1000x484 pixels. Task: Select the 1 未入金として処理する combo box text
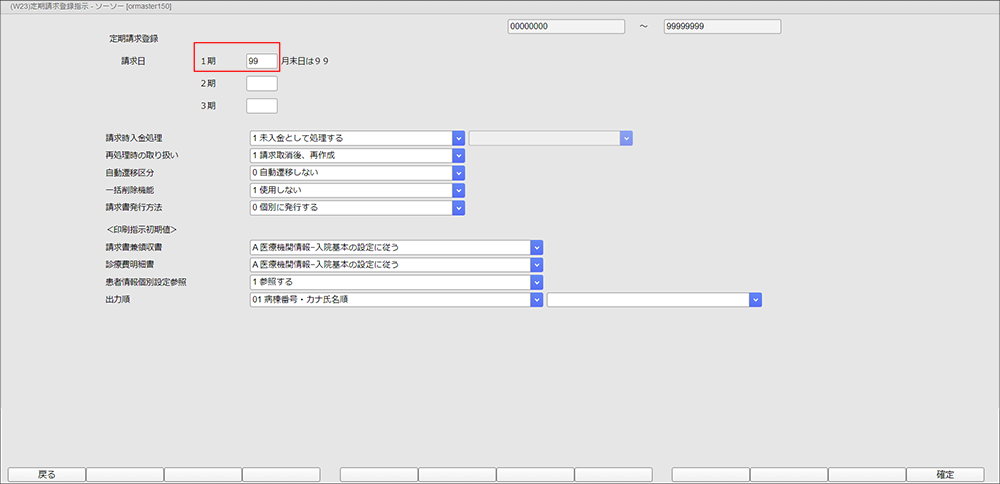coord(350,138)
